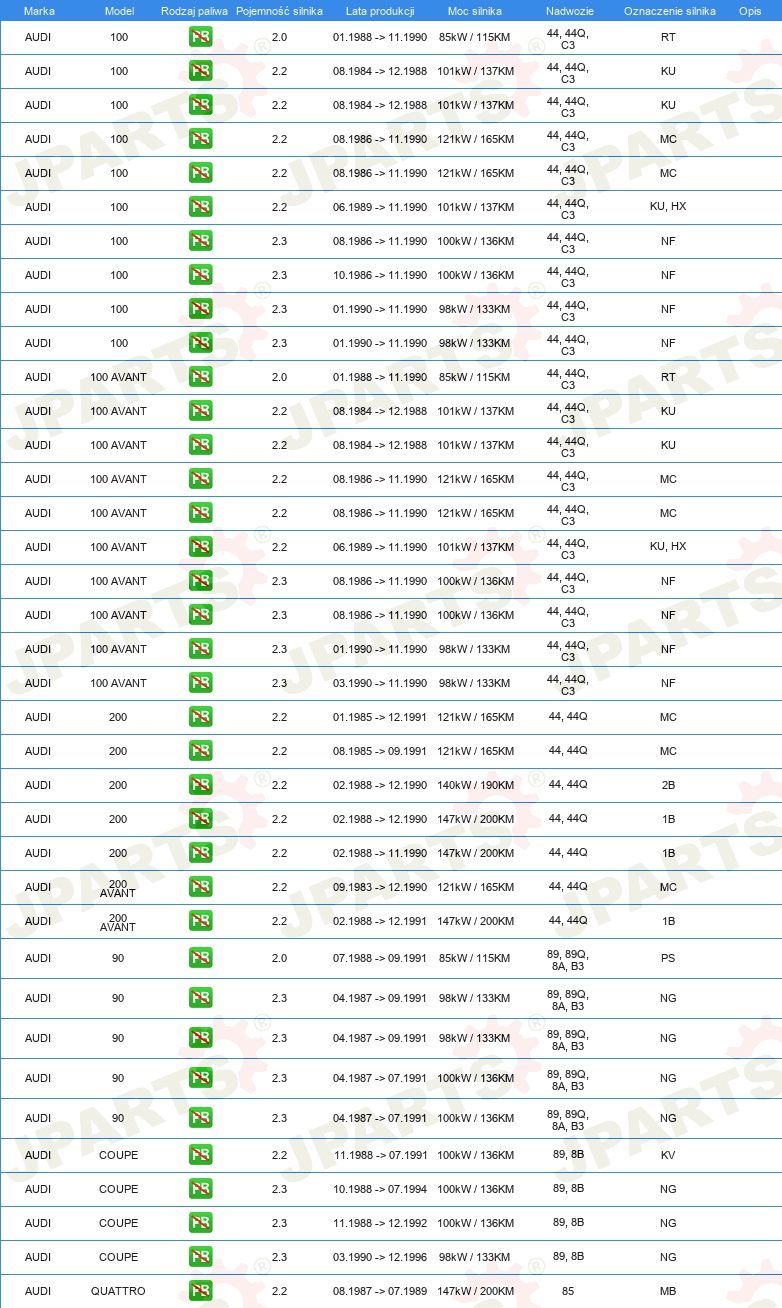
Task: Click the 90 model cell in the PS row
Action: (x=118, y=958)
